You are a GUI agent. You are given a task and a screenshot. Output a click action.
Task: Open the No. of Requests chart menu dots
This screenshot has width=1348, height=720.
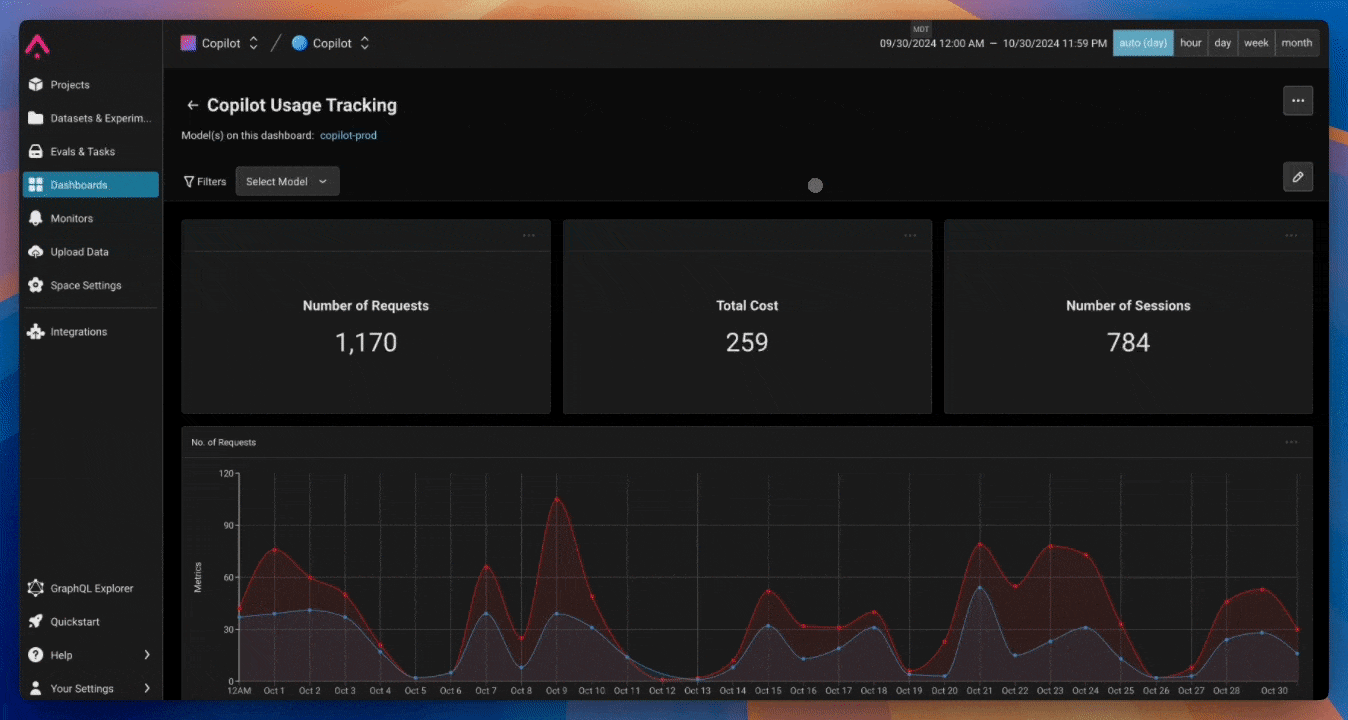click(x=1292, y=442)
